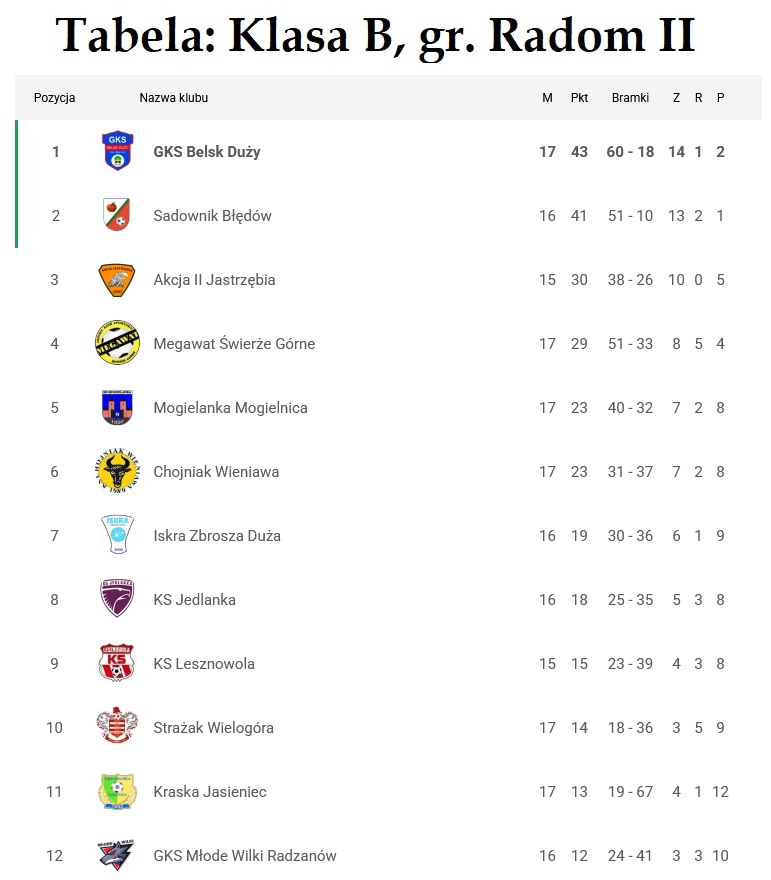
Task: Click the KS Lesznowola red crest
Action: (x=117, y=663)
